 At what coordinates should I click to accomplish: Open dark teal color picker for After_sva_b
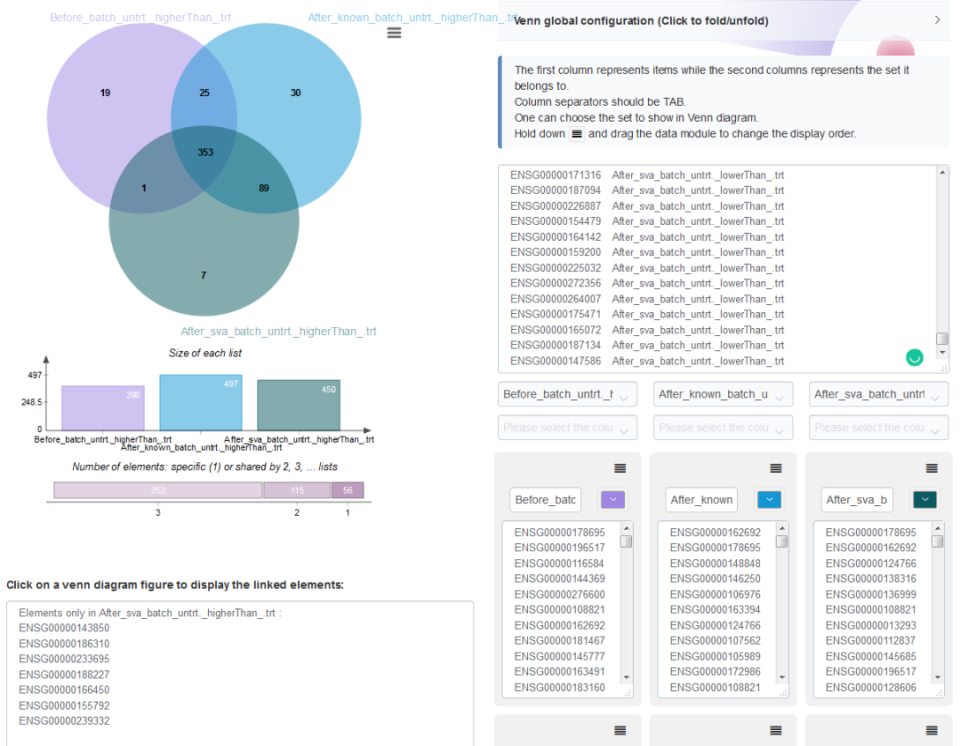pos(925,500)
